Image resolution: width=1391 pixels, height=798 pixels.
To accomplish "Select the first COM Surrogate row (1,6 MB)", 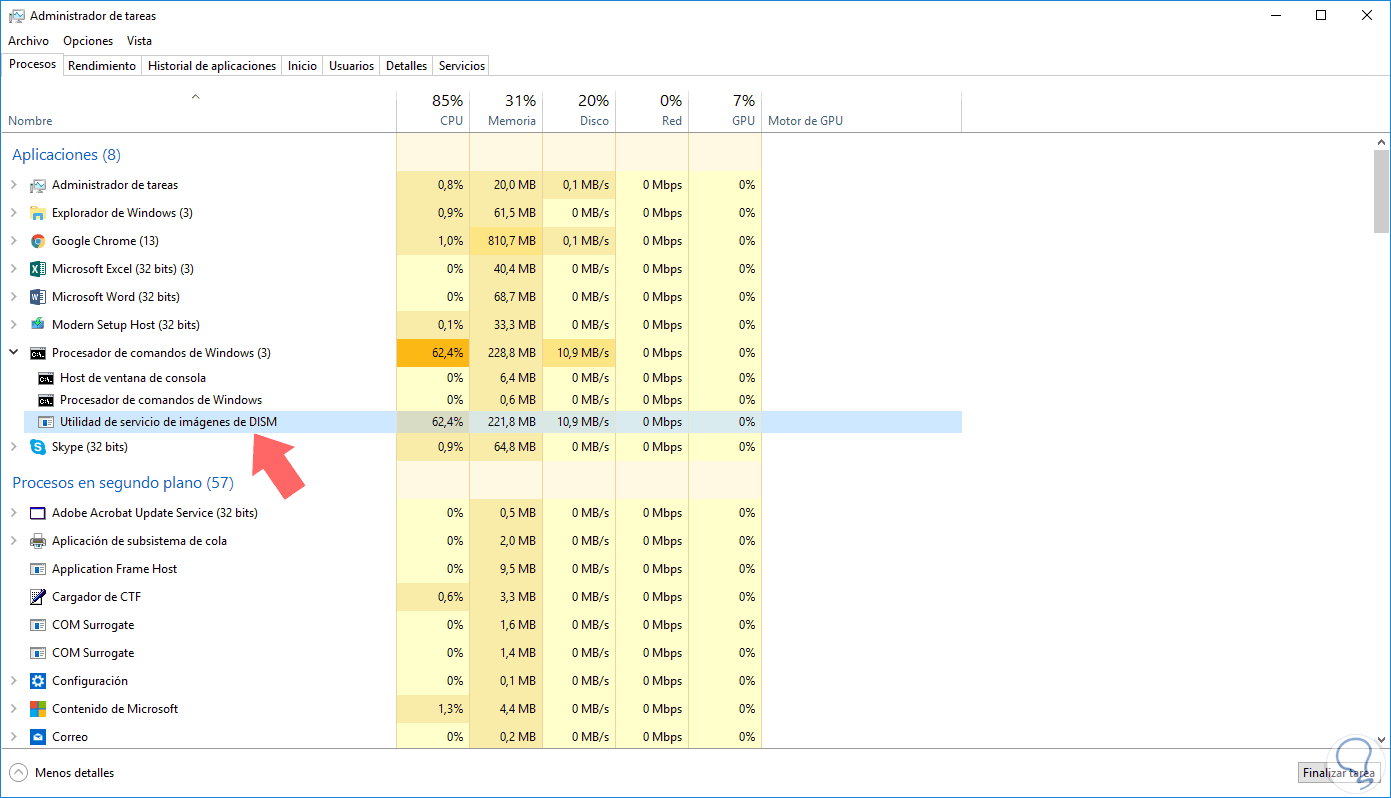I will pos(481,625).
